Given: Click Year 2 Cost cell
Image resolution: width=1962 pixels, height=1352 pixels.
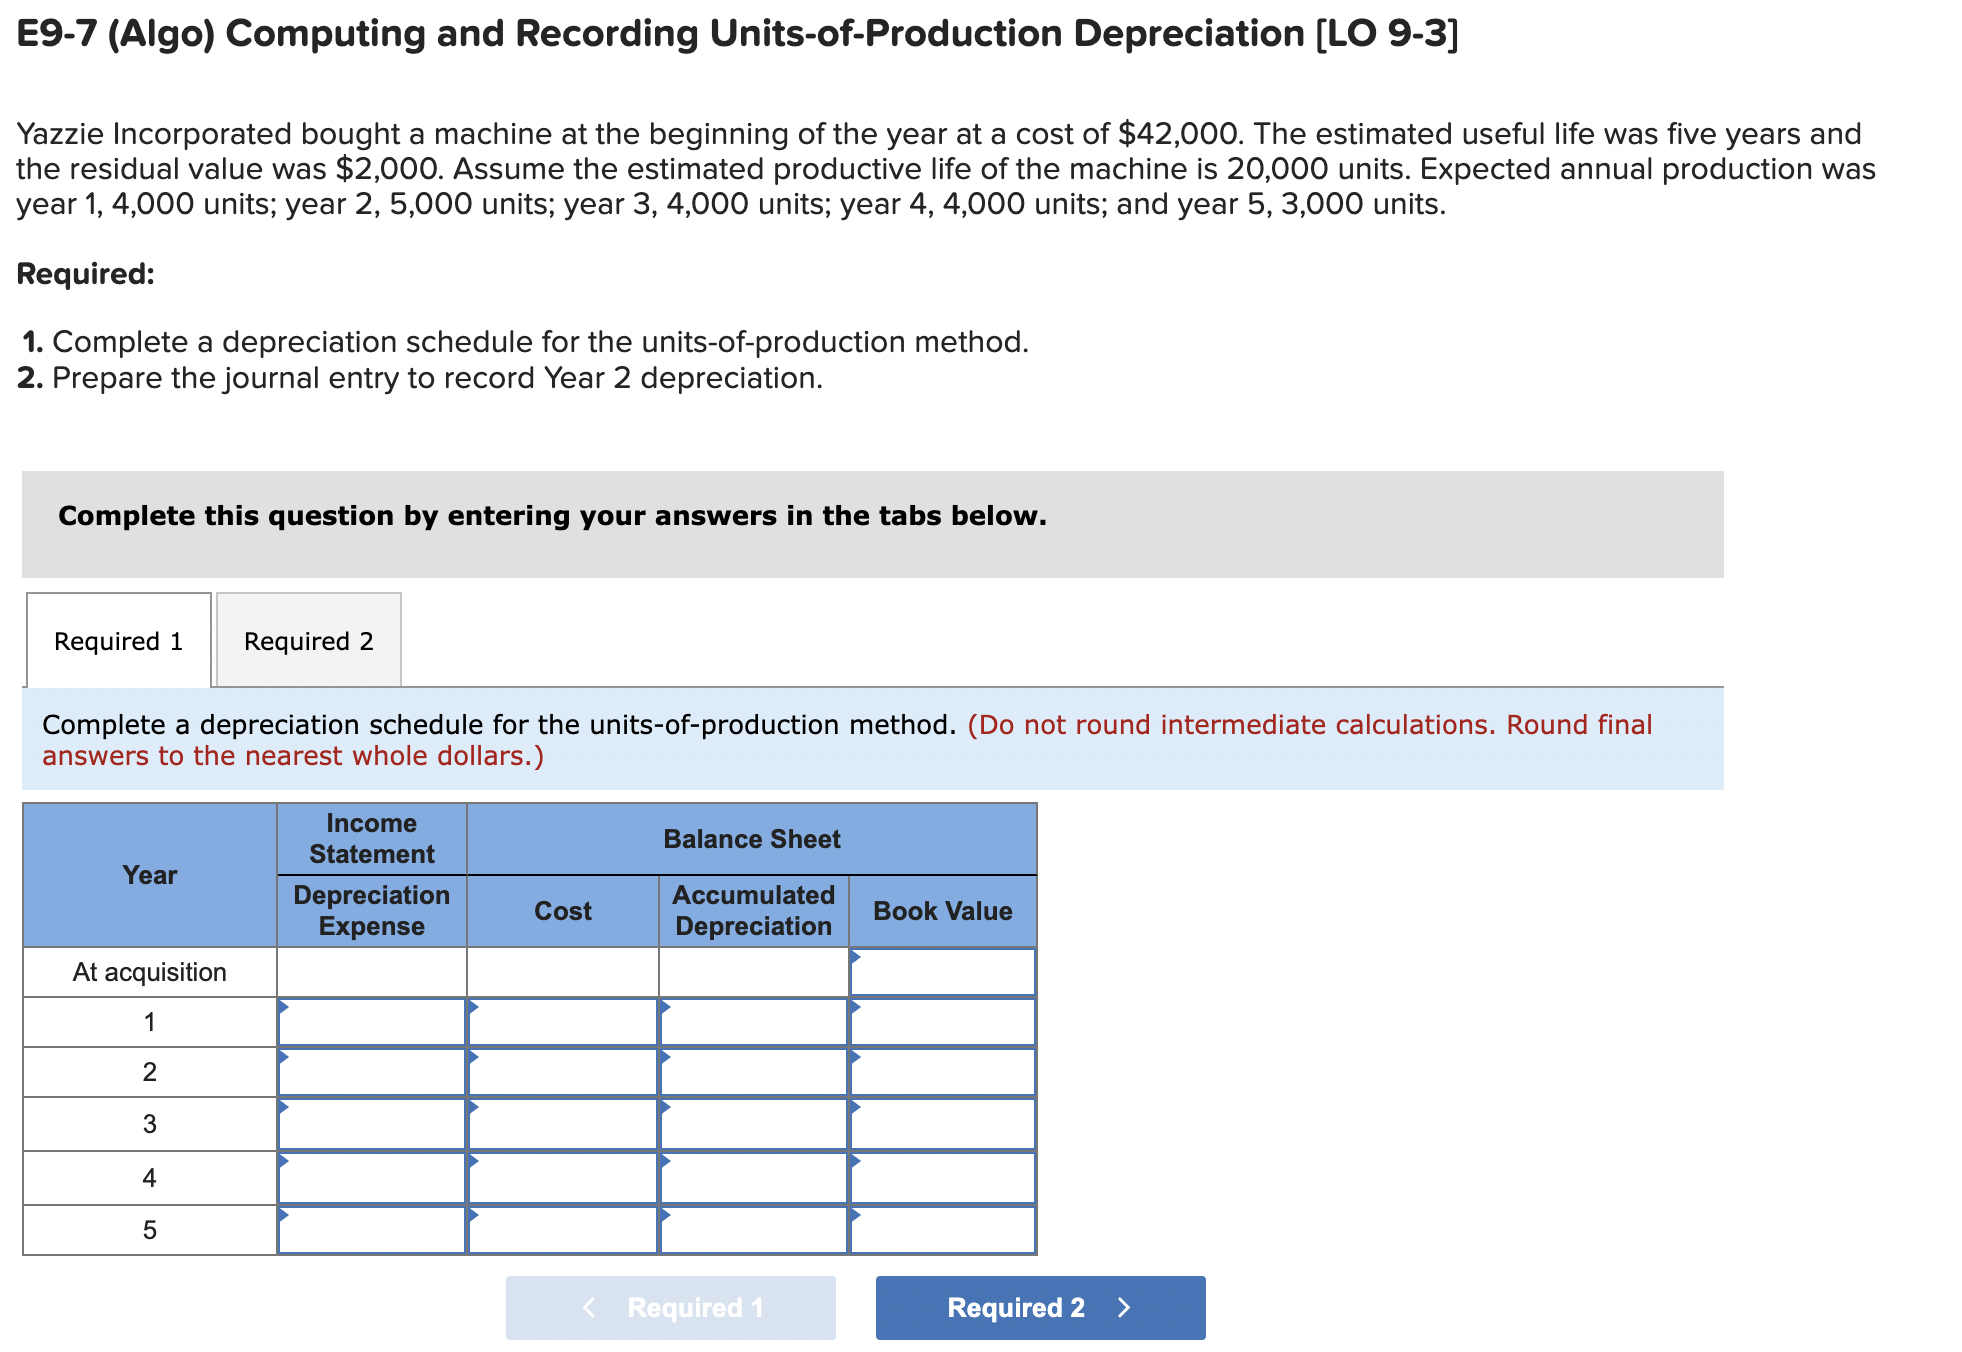Looking at the screenshot, I should tap(563, 1072).
